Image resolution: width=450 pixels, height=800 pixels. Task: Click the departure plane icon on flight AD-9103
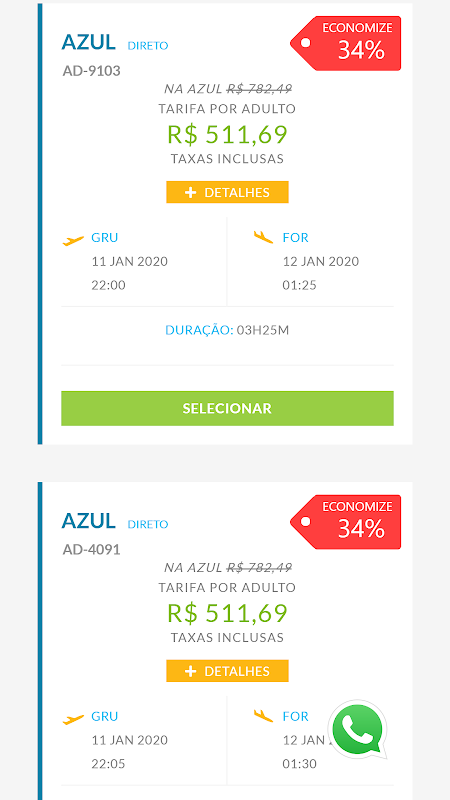[73, 240]
